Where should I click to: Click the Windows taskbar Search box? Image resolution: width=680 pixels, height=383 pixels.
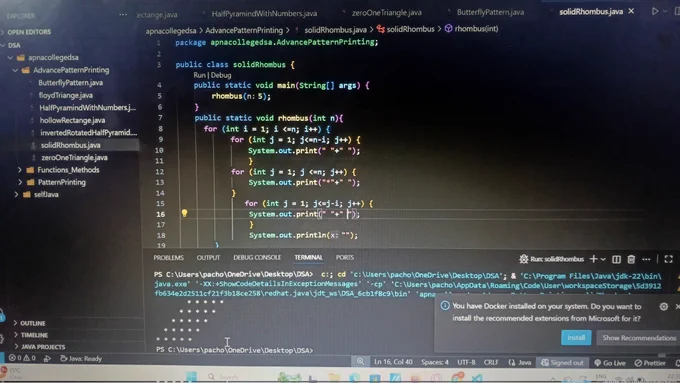[x=230, y=376]
